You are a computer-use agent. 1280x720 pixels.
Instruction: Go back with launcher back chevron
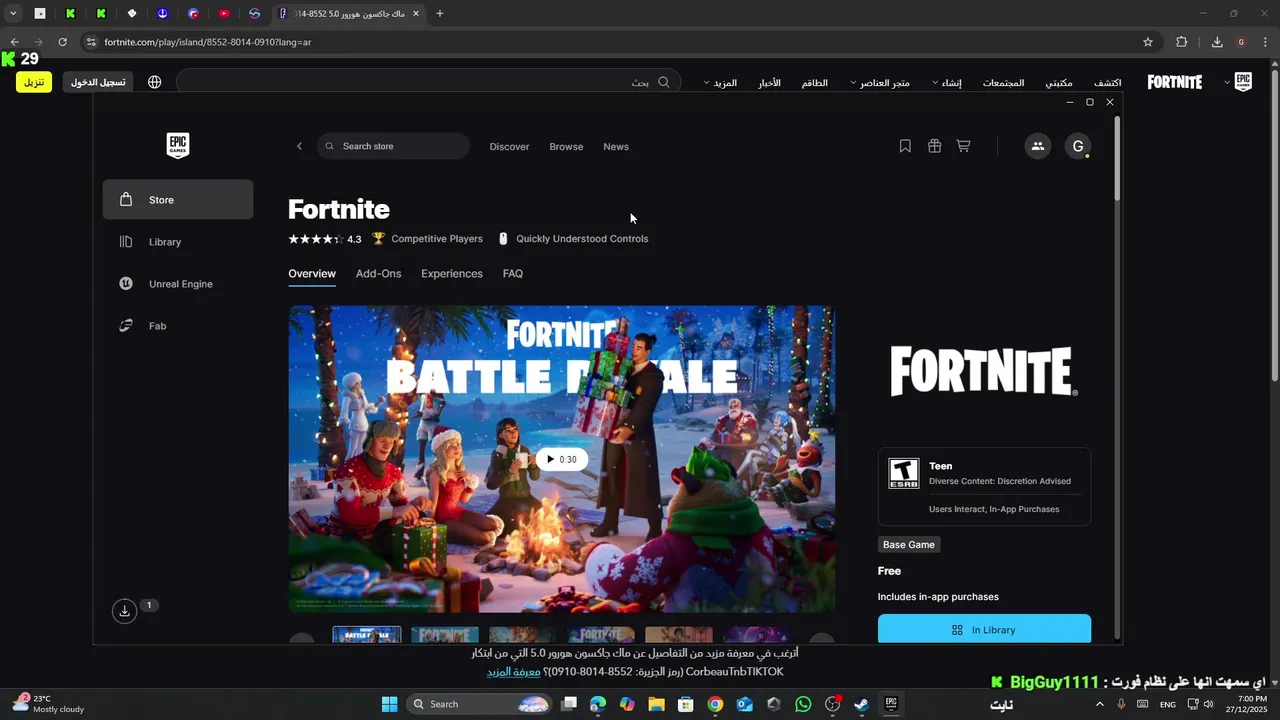299,146
